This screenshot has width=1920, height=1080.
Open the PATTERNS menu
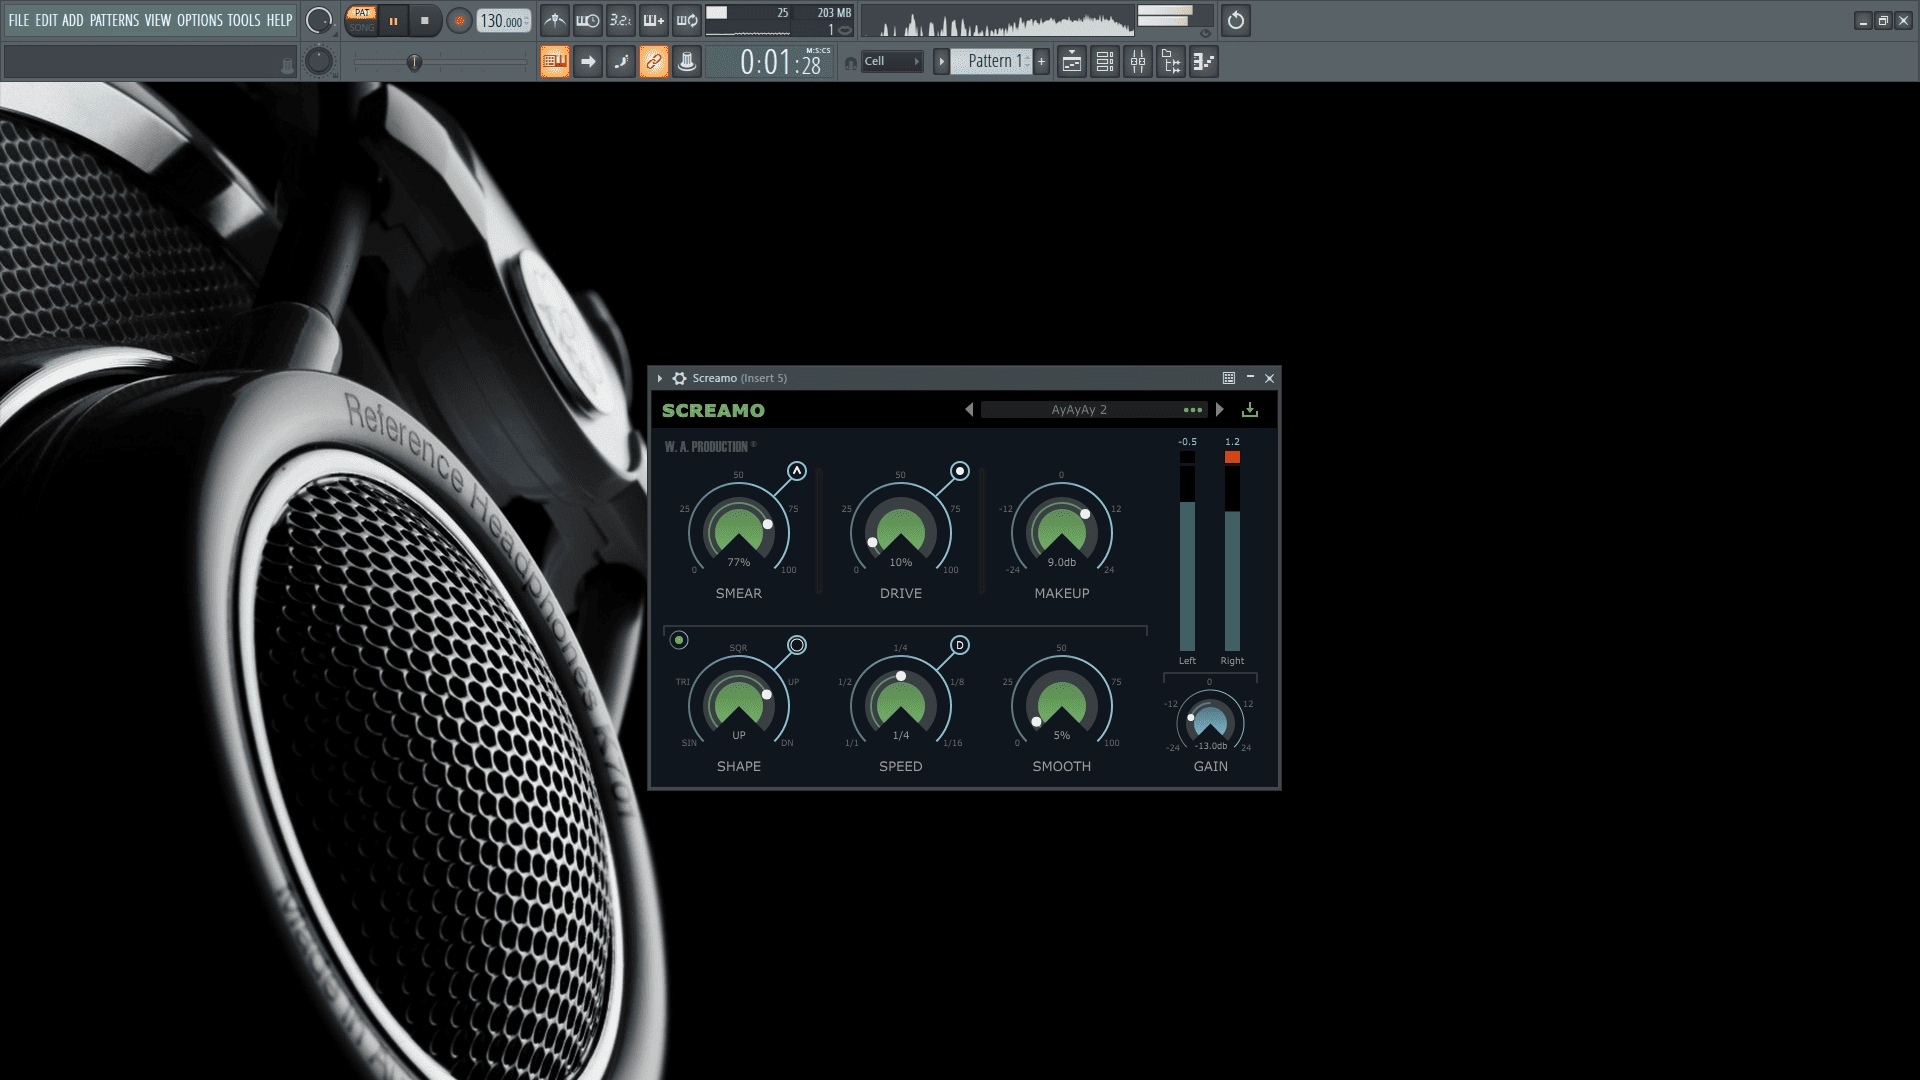coord(114,20)
